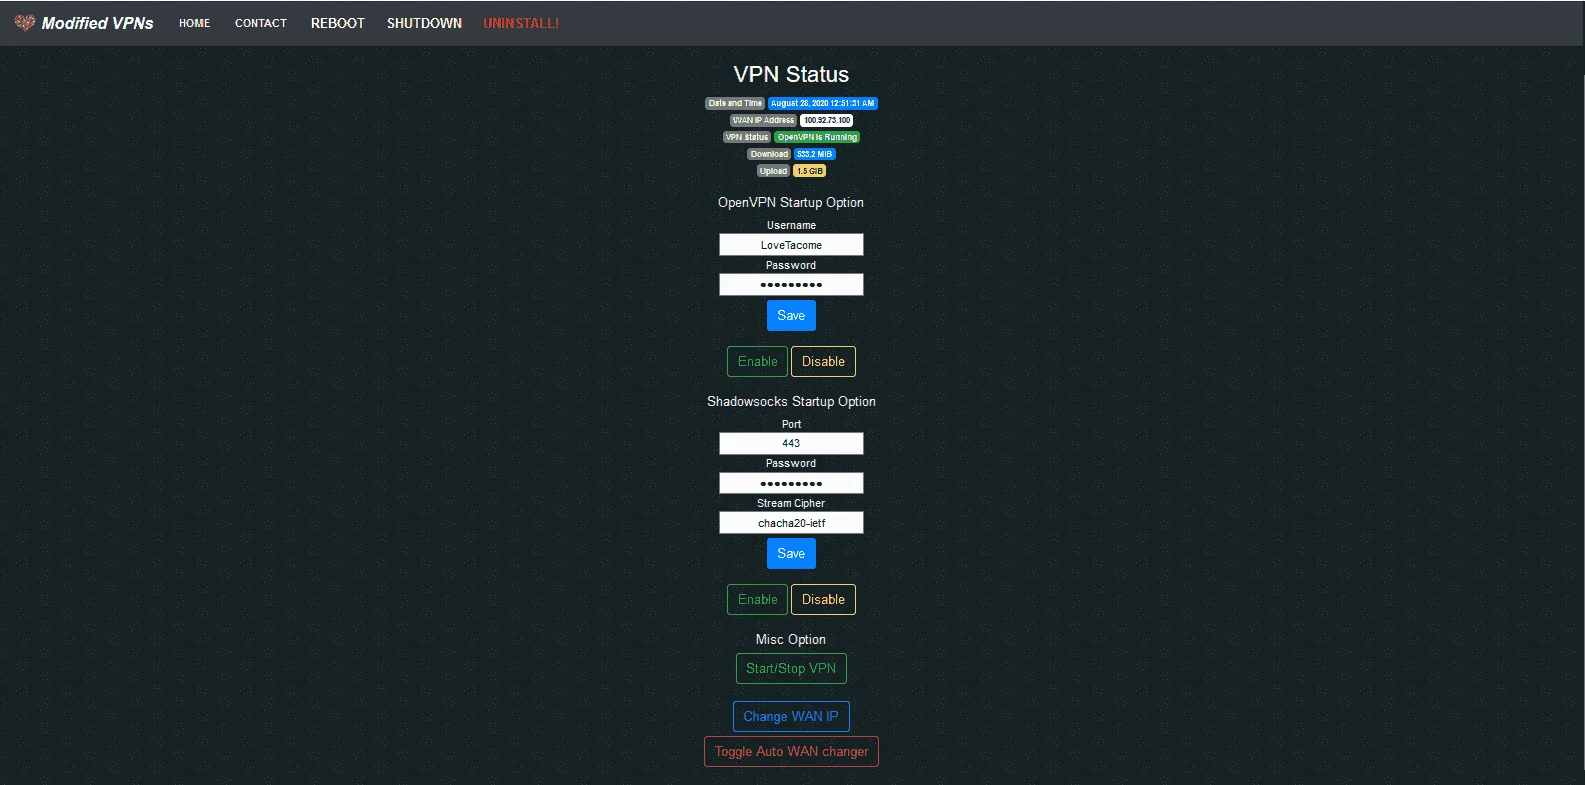1585x785 pixels.
Task: Toggle Auto WAN changer
Action: coord(791,752)
